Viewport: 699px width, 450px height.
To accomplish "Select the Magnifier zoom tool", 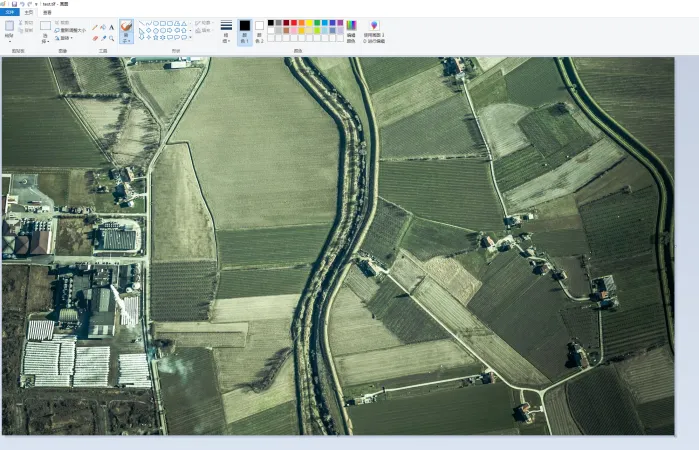I will coord(111,38).
